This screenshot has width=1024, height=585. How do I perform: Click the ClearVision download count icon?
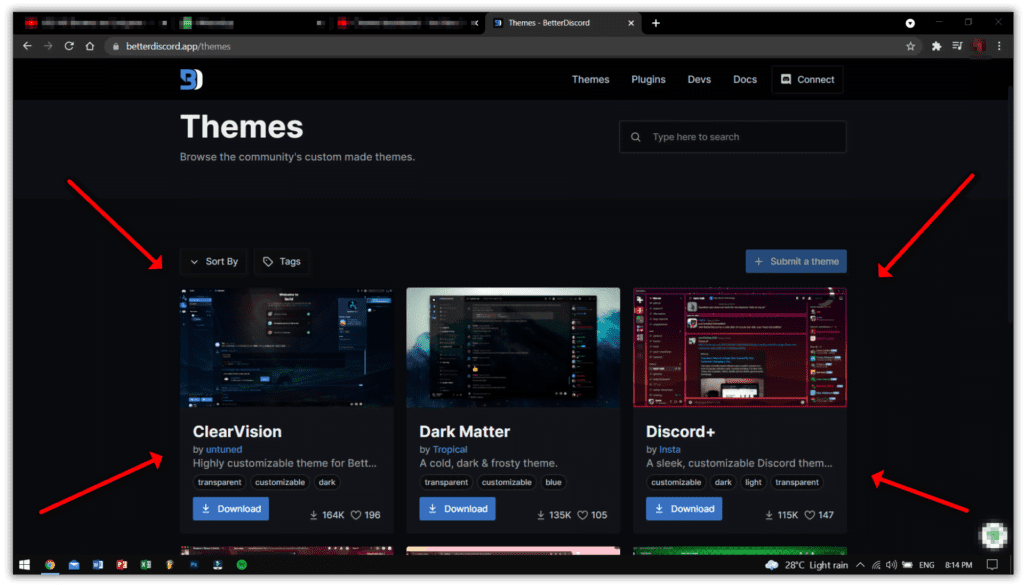(313, 515)
